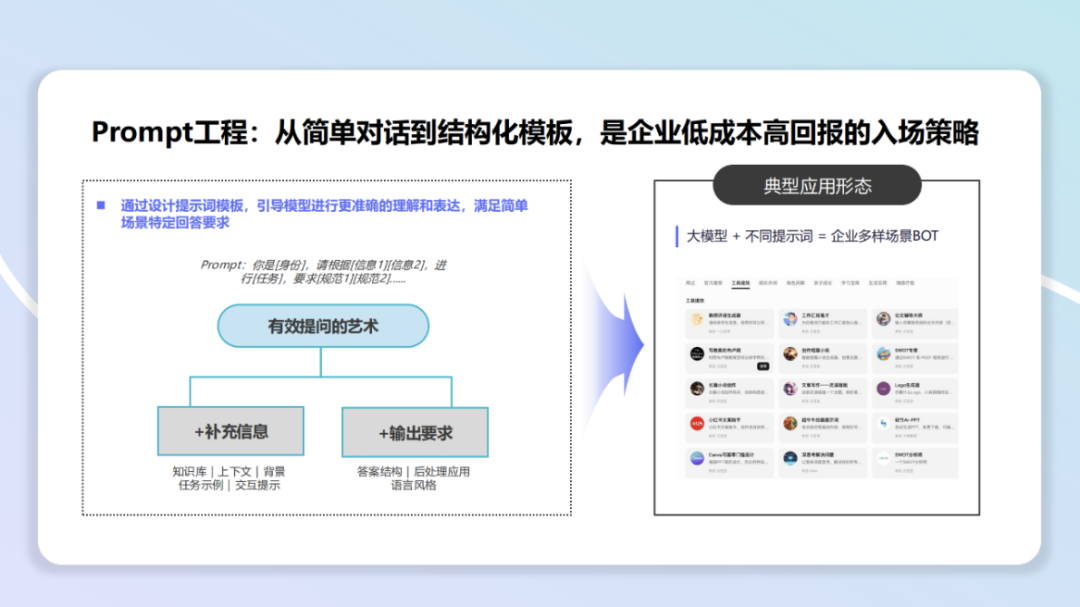Click the text 知识库｜上下文｜背景
Image resolution: width=1080 pixels, height=607 pixels.
click(x=229, y=471)
